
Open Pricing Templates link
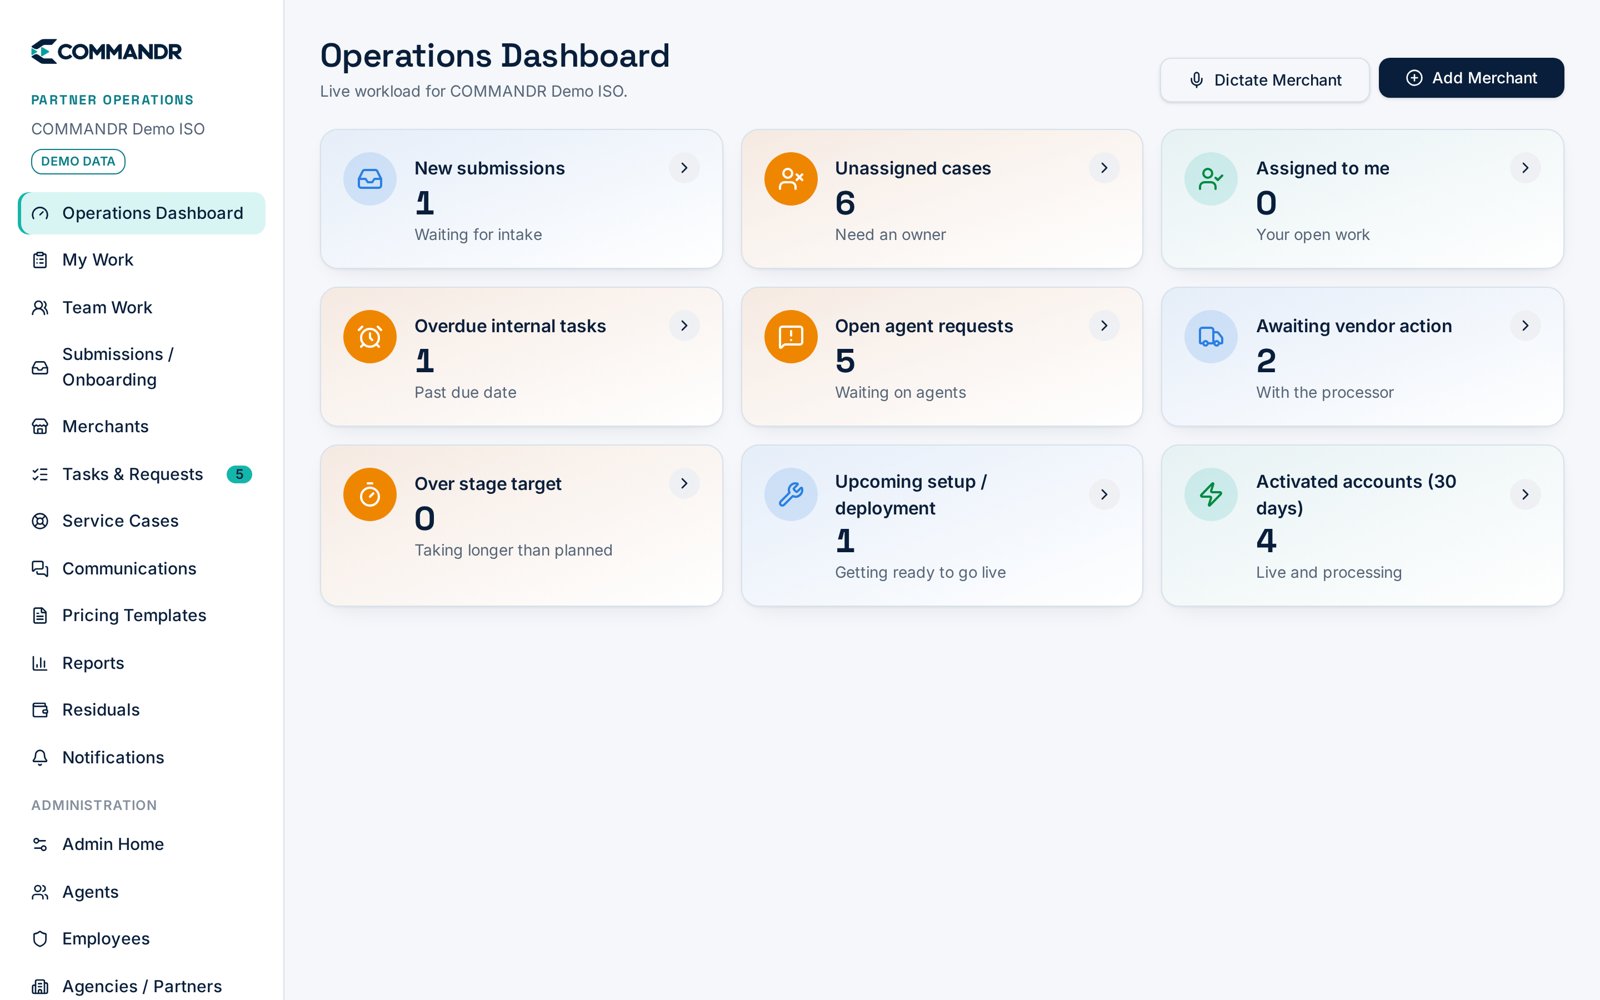(x=142, y=616)
